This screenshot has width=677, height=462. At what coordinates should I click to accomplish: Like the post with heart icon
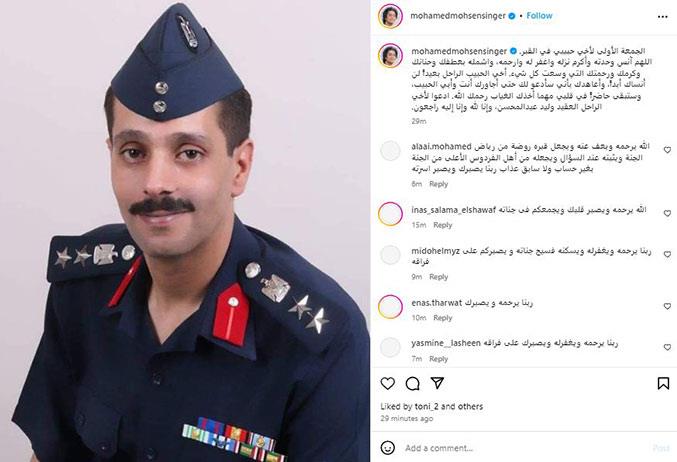click(388, 383)
